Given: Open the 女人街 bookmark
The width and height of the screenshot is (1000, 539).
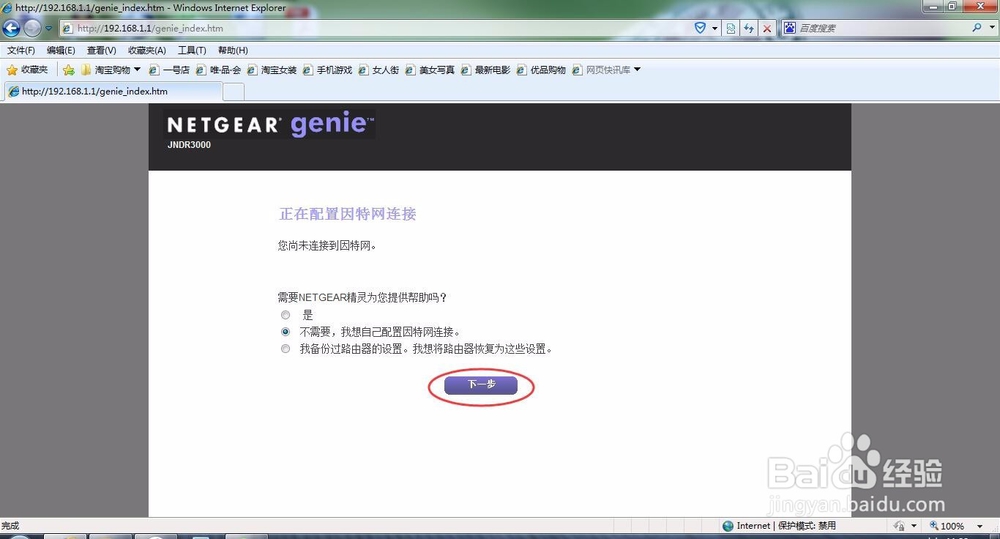Looking at the screenshot, I should [379, 70].
